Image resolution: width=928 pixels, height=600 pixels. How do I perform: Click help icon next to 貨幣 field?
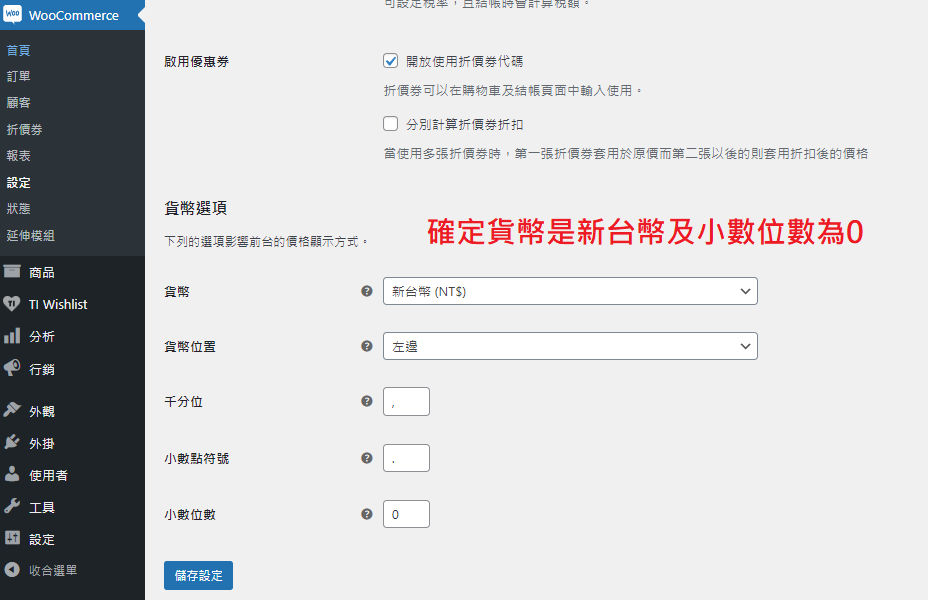(x=366, y=291)
